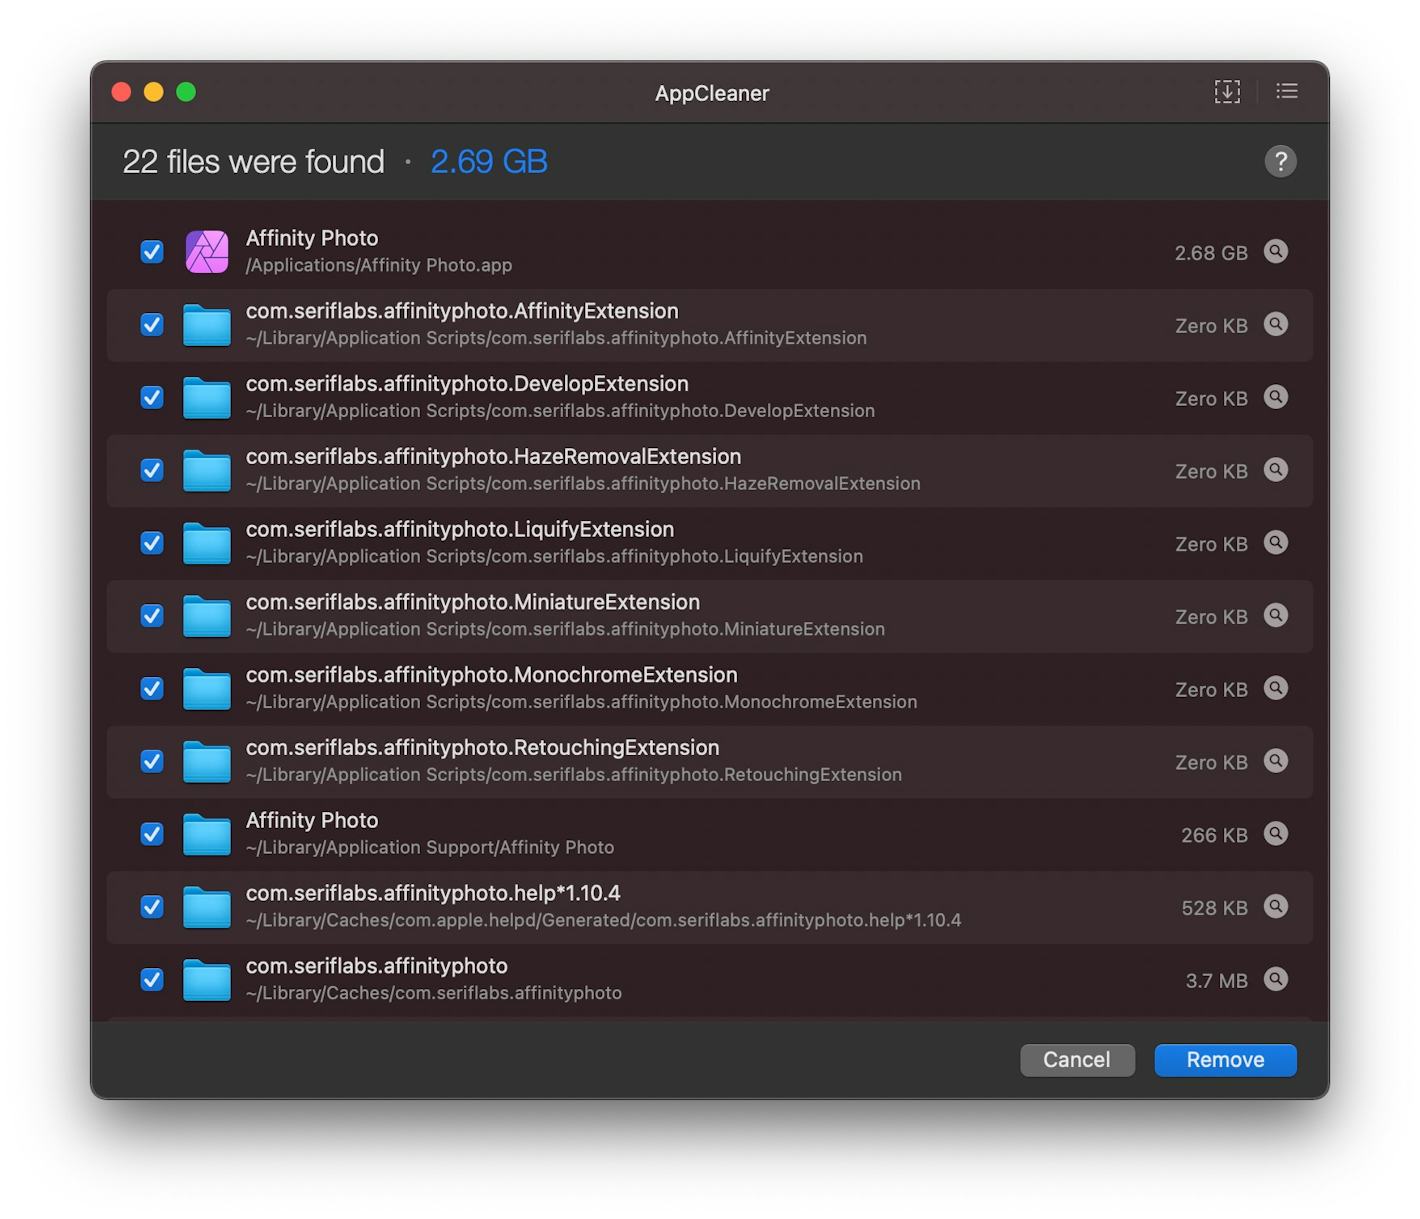Click the folder icon for LiquifyExtension
The height and width of the screenshot is (1219, 1420).
click(207, 543)
